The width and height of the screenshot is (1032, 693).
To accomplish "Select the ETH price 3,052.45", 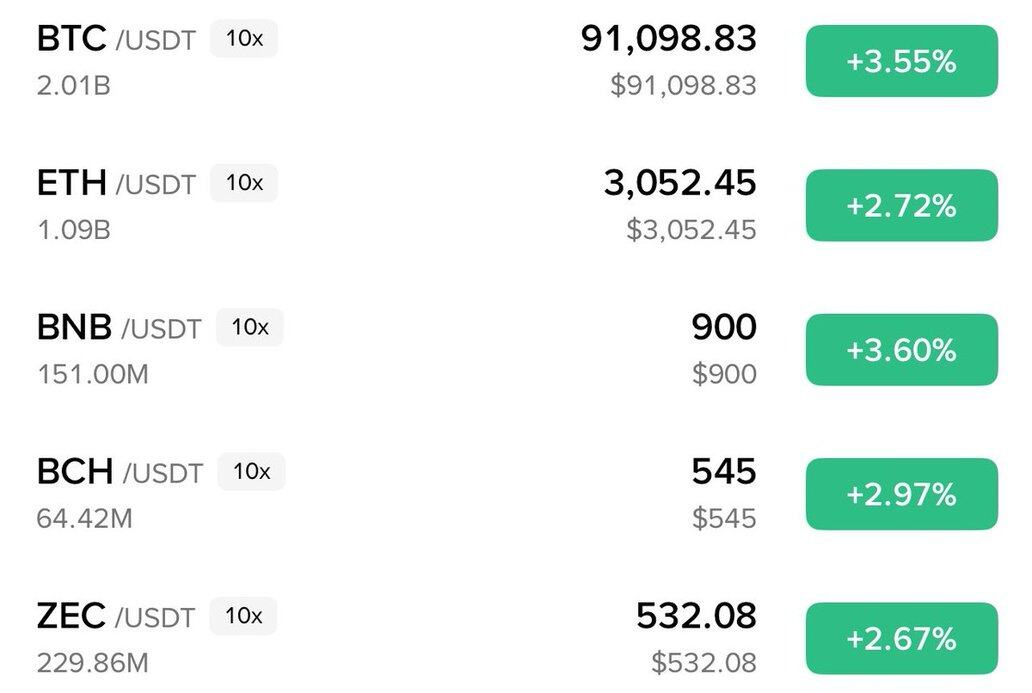I will 680,183.
